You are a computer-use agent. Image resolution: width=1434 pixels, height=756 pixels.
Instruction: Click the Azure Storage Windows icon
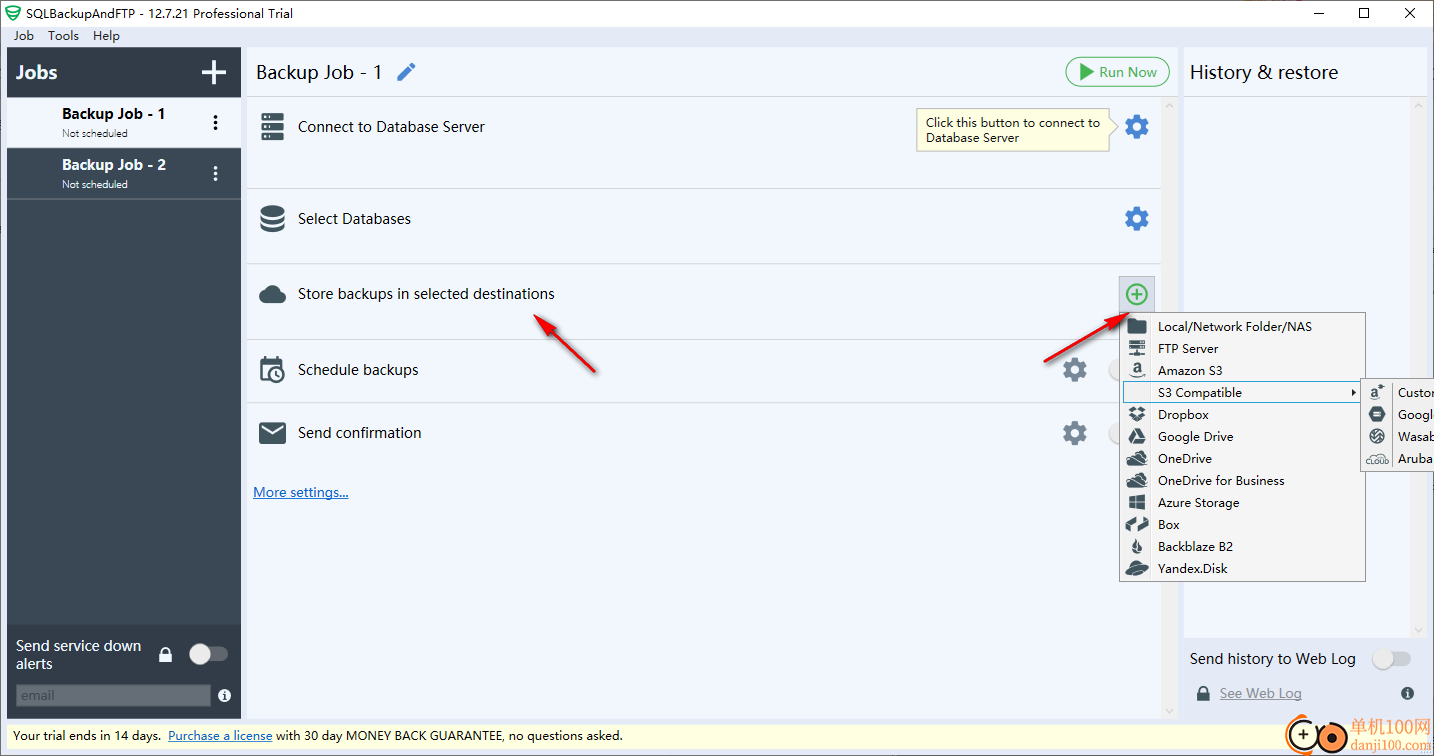point(1137,503)
